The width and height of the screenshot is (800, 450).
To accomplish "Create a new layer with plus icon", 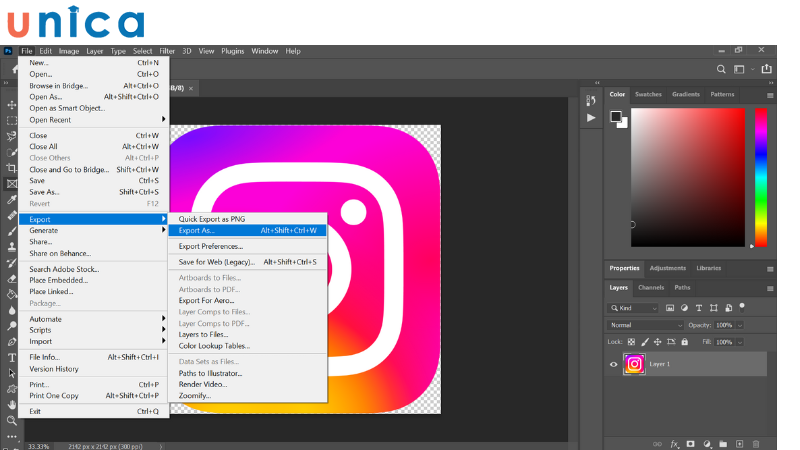I will pos(740,443).
